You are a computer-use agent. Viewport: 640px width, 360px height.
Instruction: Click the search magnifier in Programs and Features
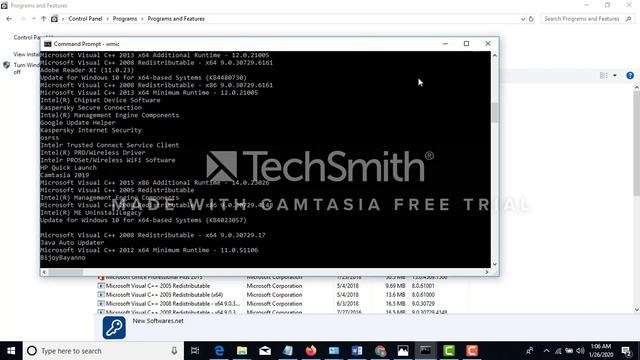click(x=629, y=19)
